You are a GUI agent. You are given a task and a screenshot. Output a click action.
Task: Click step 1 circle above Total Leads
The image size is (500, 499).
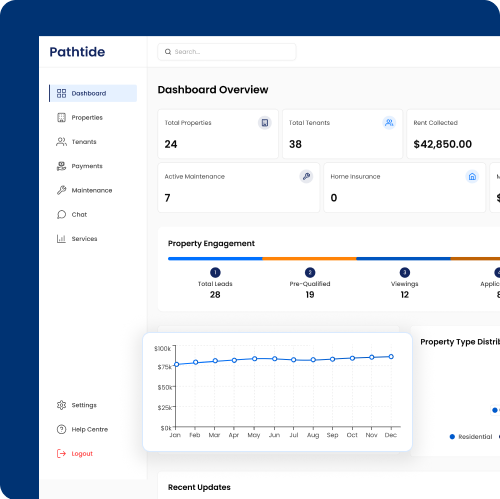point(215,272)
